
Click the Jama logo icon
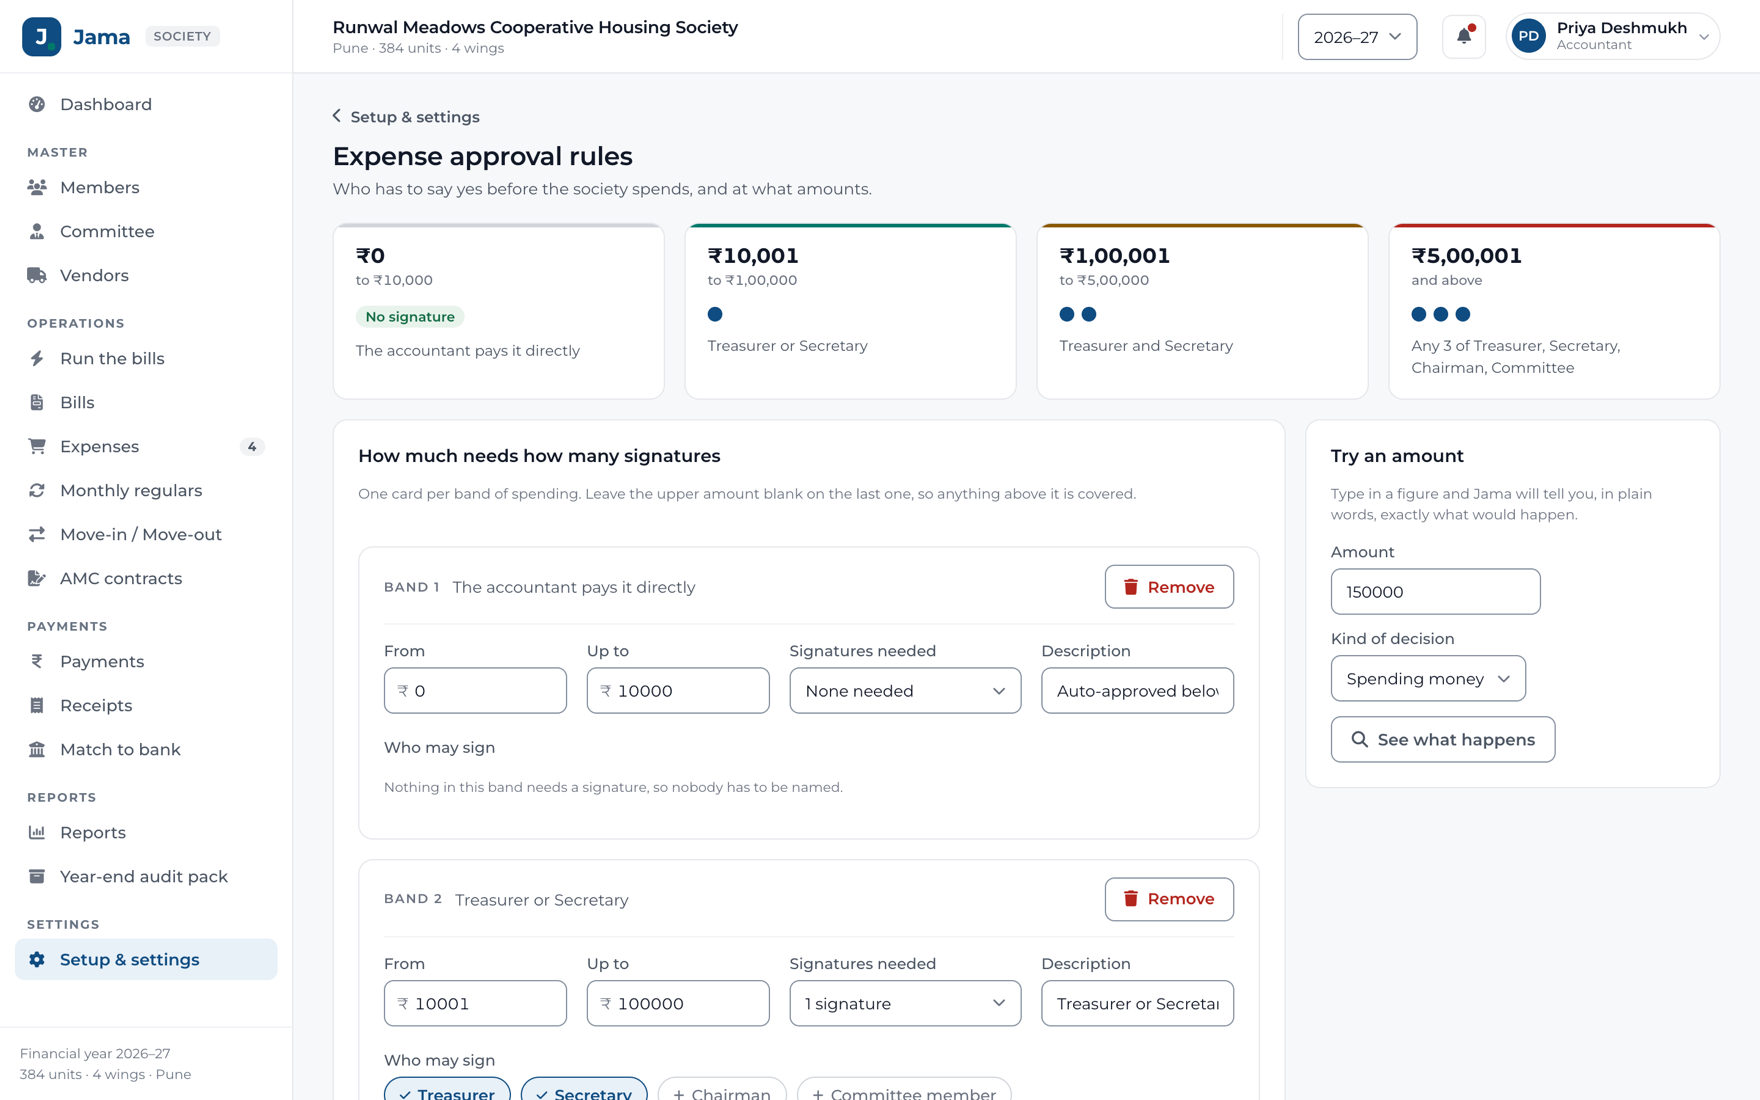pyautogui.click(x=41, y=37)
